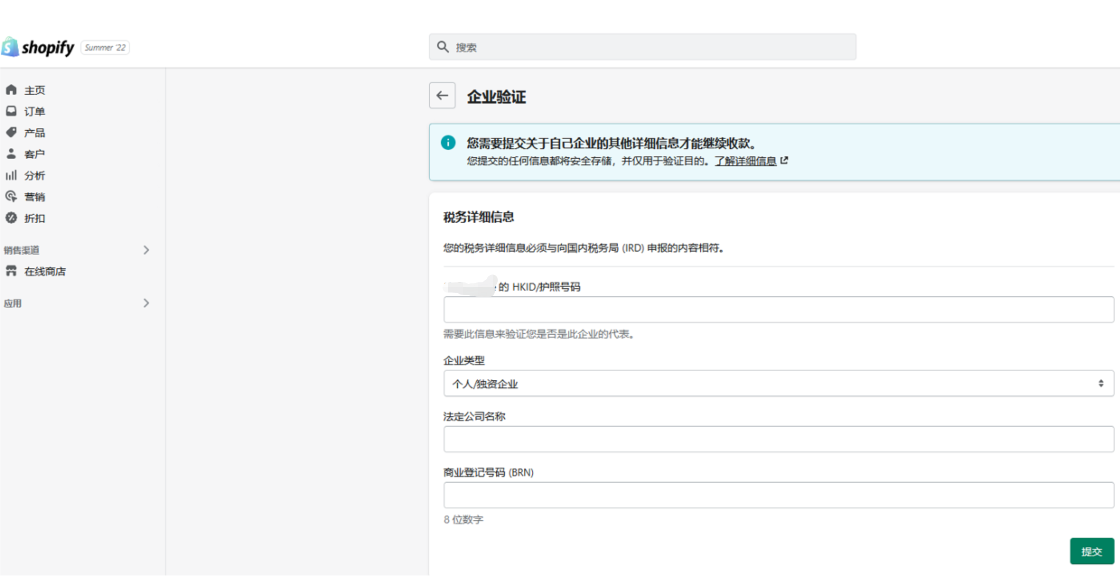Focus the HKID/护照号码 input field

coord(778,310)
